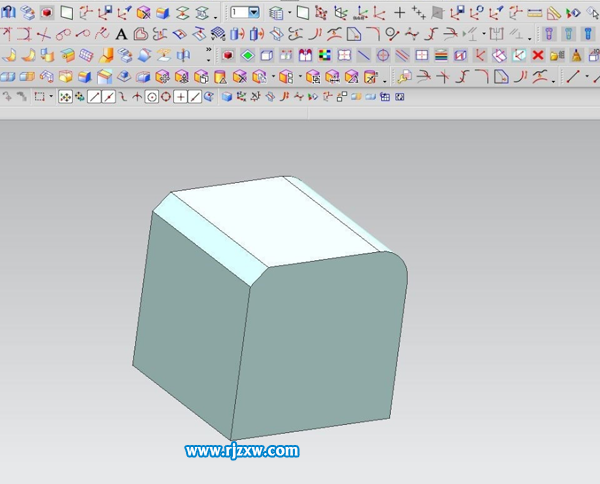
Task: Click the heart-shaped offset curve icon
Action: 140,34
